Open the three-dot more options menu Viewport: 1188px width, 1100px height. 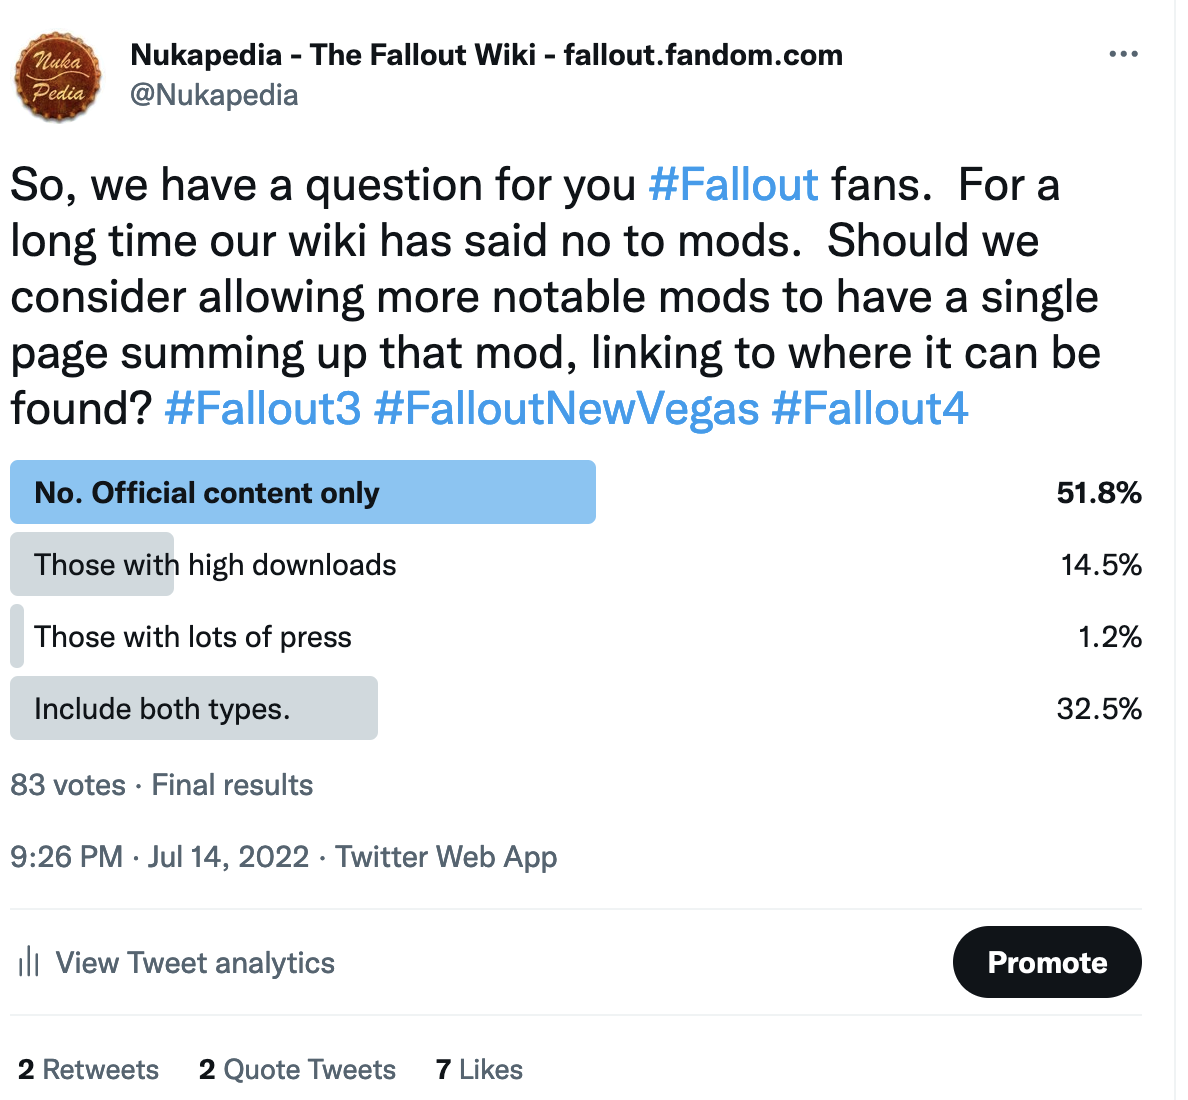pyautogui.click(x=1123, y=54)
